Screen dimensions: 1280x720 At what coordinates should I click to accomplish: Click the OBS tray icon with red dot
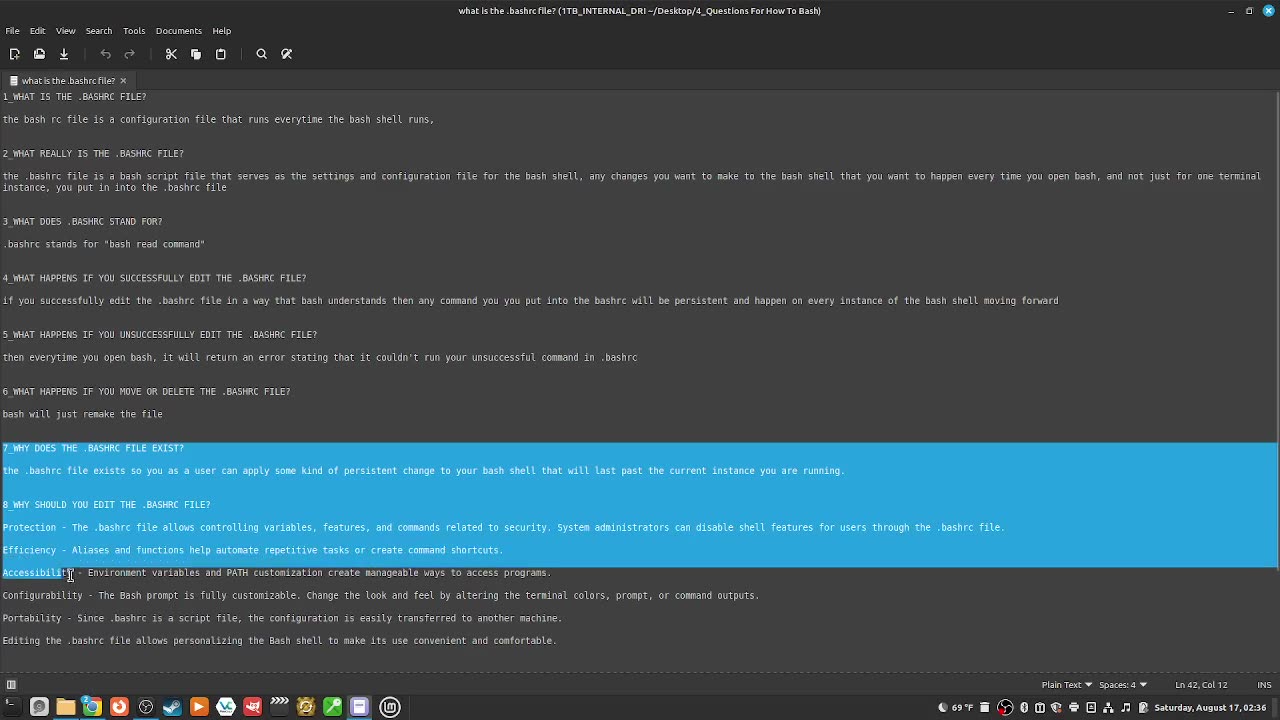tap(1006, 708)
